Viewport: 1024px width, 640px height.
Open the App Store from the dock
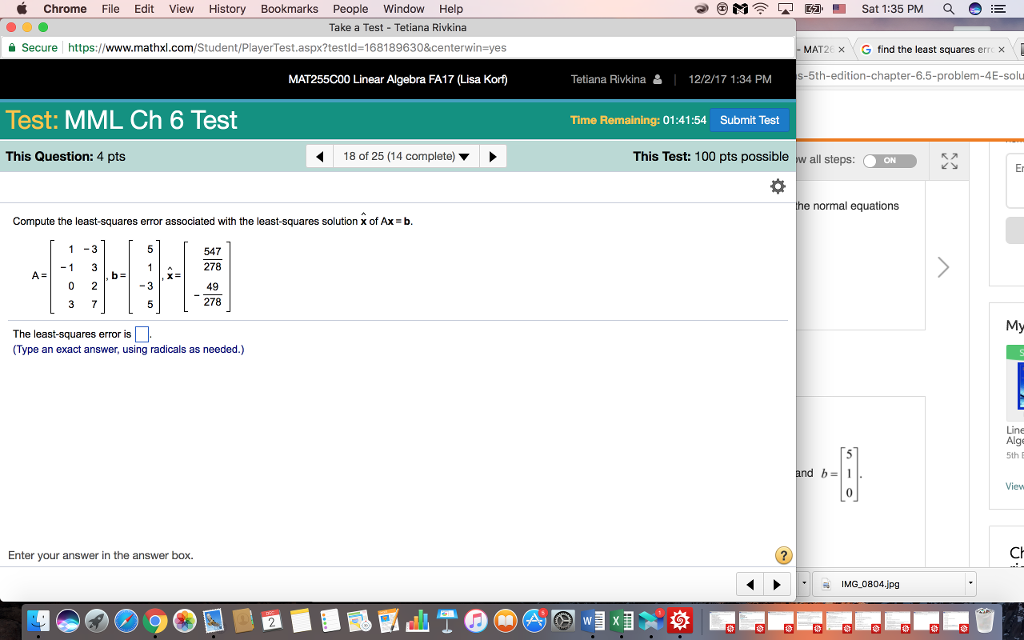(534, 621)
